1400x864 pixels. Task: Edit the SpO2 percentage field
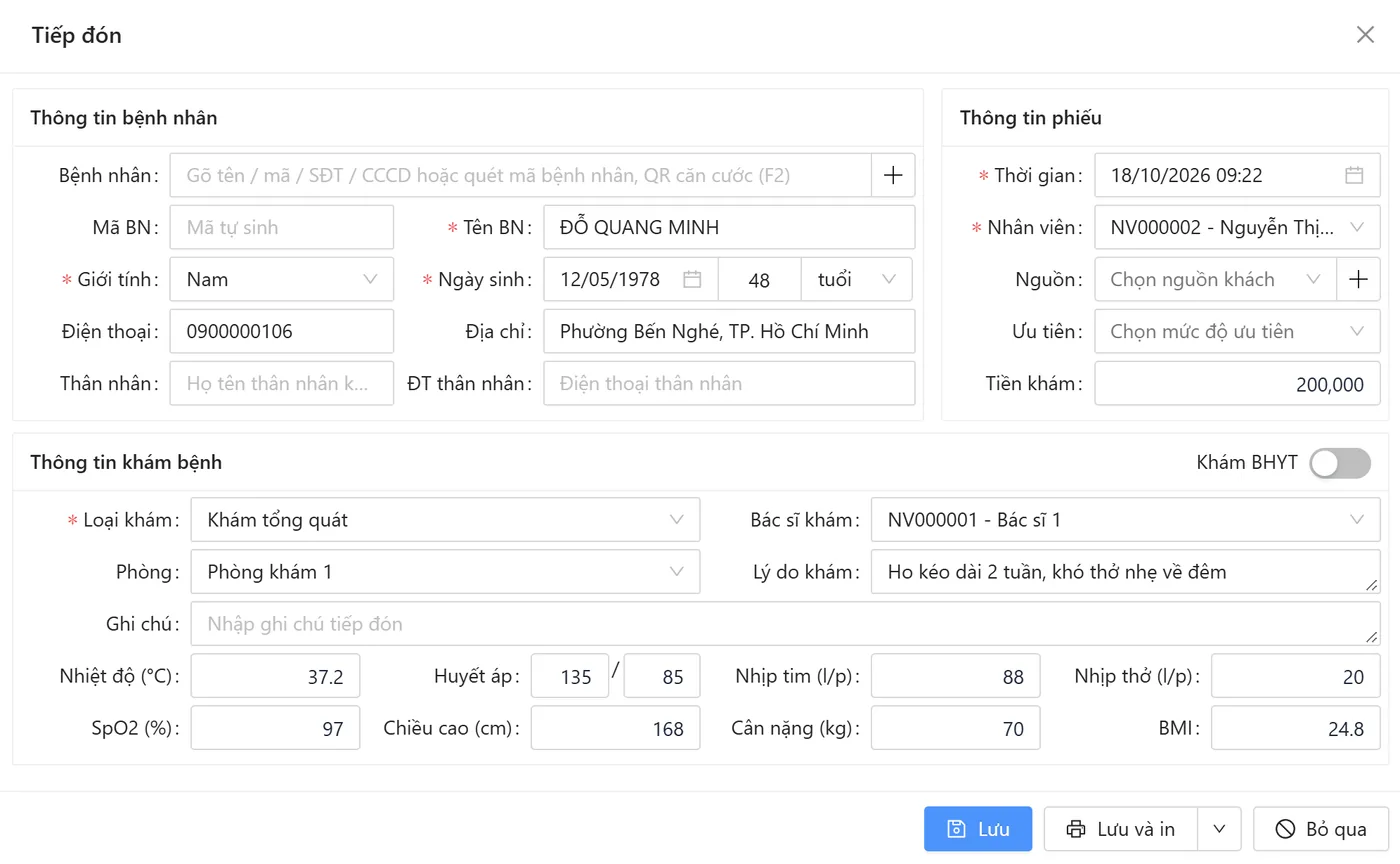tap(275, 728)
